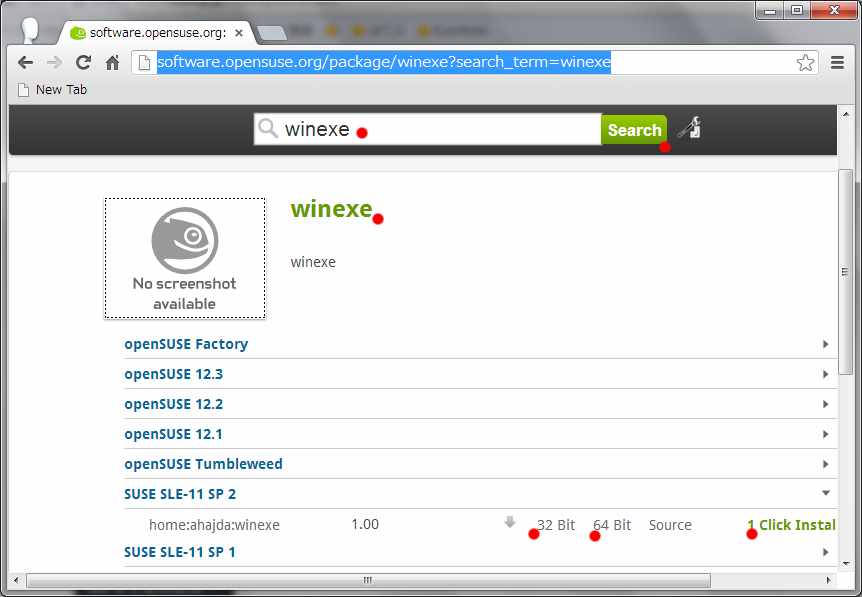The height and width of the screenshot is (597, 862).
Task: Expand the openSUSE 12.3 section
Action: coord(480,374)
